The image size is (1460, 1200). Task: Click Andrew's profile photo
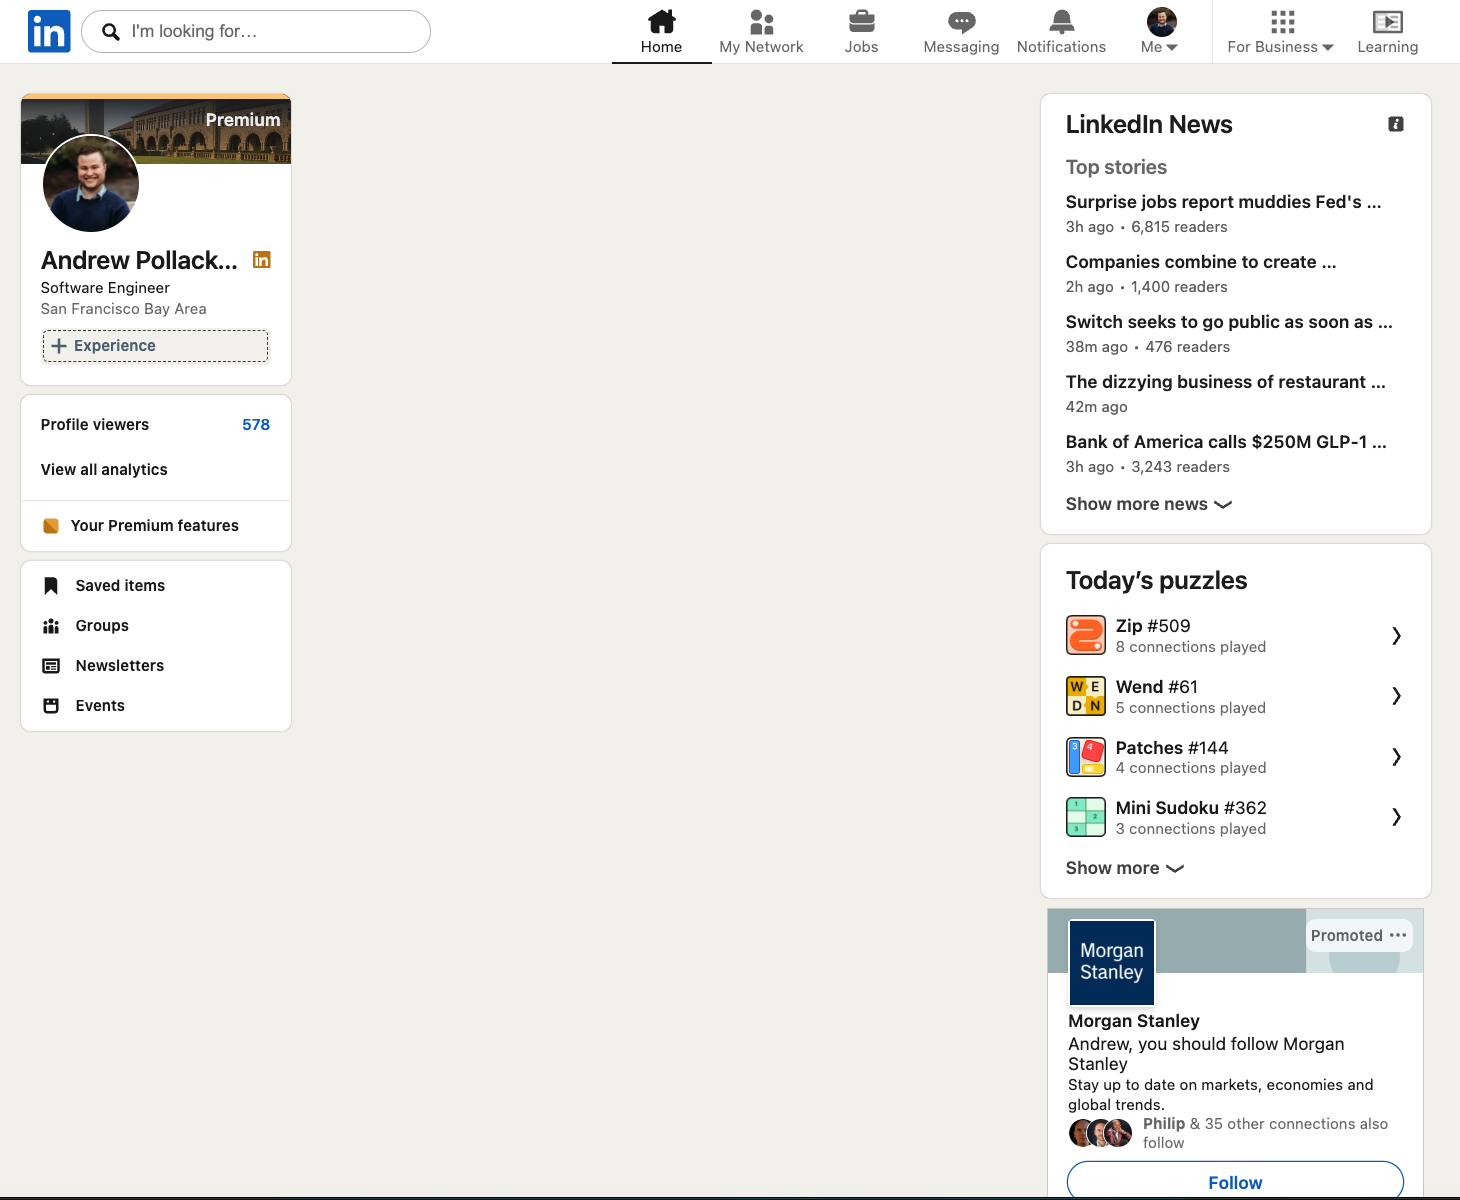point(91,184)
